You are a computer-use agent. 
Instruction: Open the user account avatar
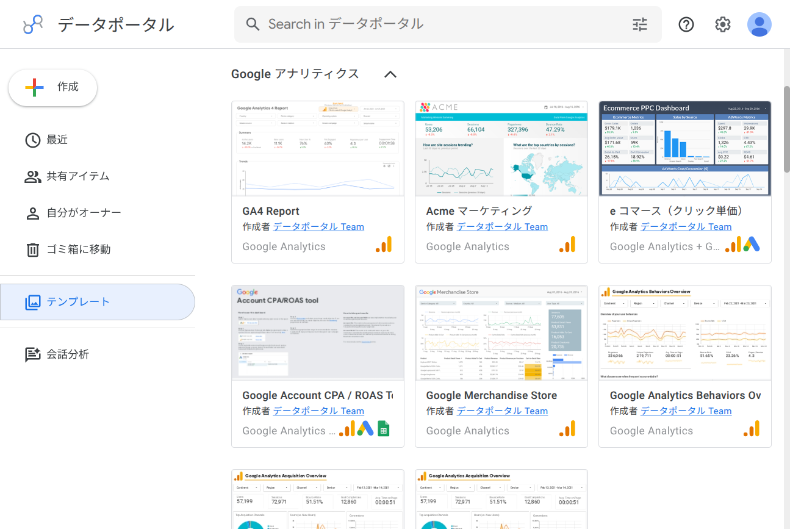click(x=759, y=24)
